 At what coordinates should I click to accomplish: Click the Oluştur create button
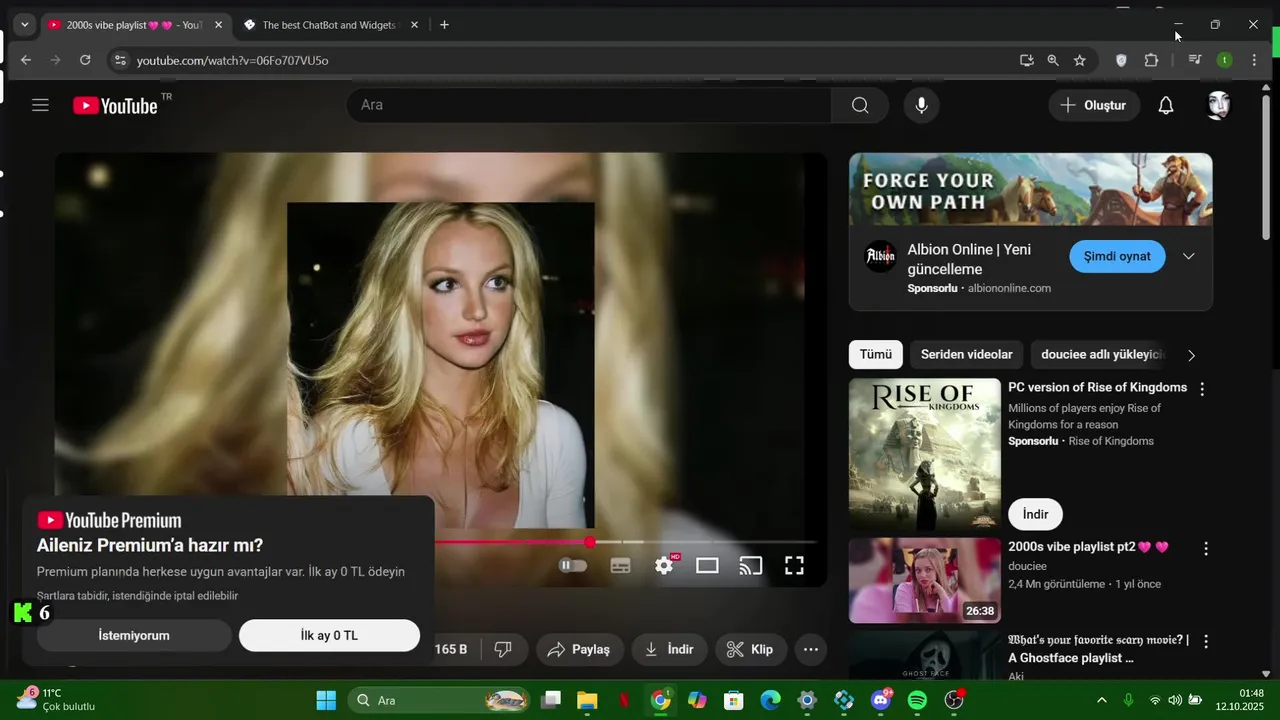pos(1094,105)
